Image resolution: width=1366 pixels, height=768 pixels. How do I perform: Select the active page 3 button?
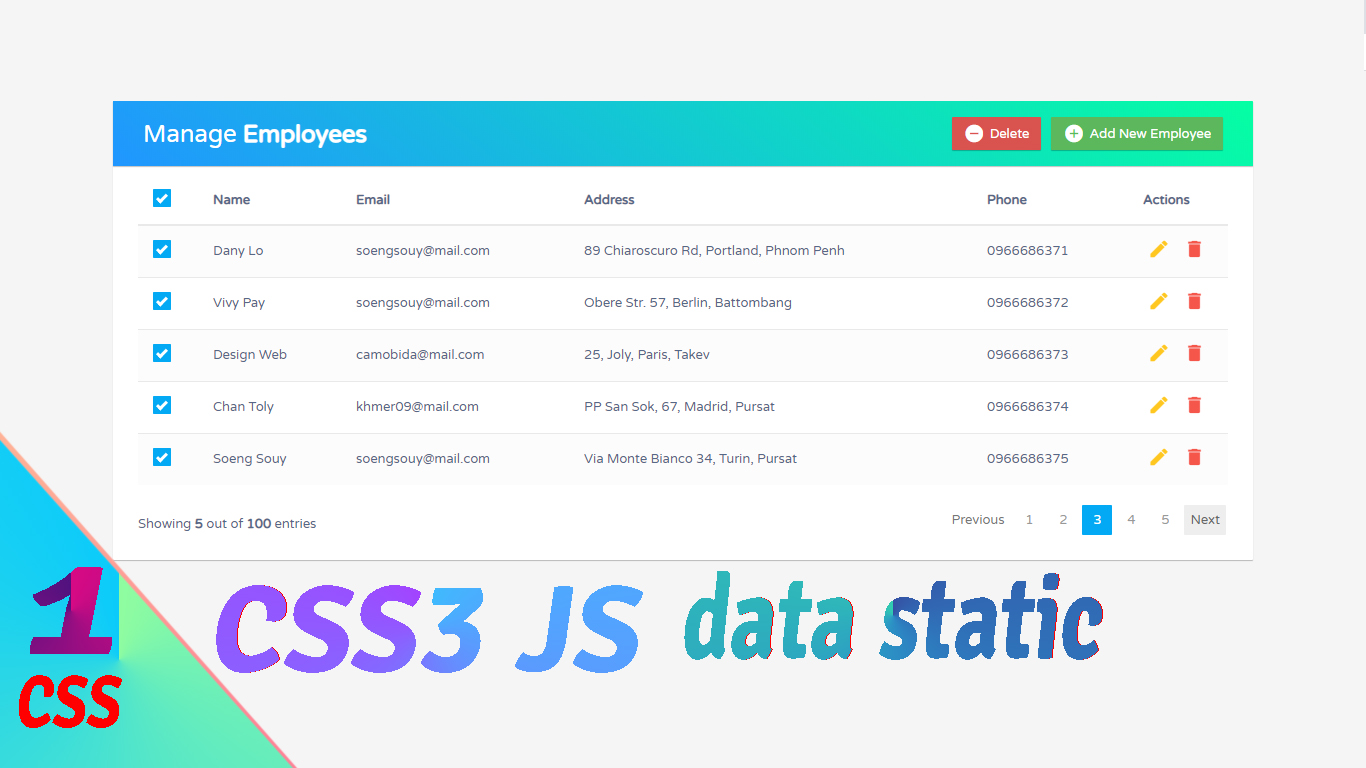click(x=1097, y=519)
